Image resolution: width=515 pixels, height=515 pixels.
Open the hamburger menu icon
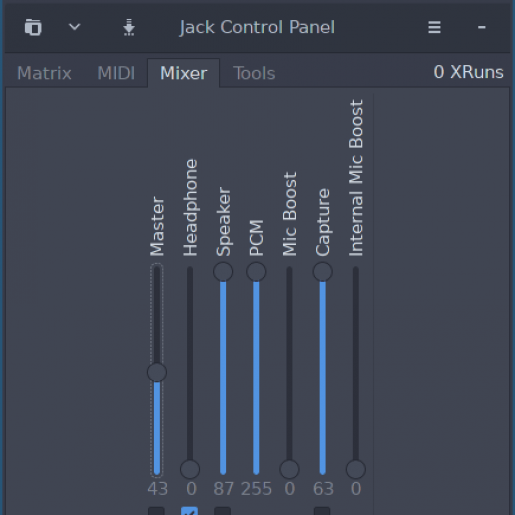[434, 27]
